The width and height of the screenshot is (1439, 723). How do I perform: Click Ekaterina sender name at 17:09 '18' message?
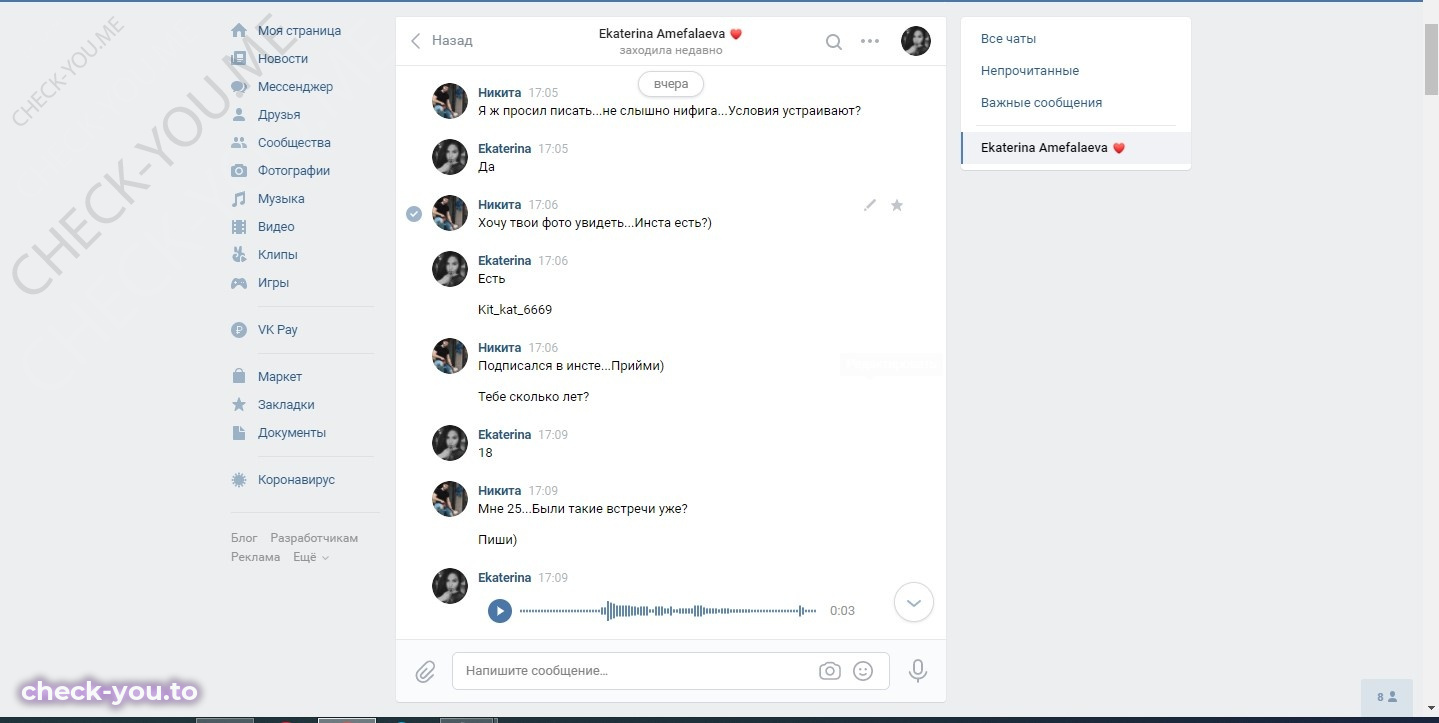(505, 435)
